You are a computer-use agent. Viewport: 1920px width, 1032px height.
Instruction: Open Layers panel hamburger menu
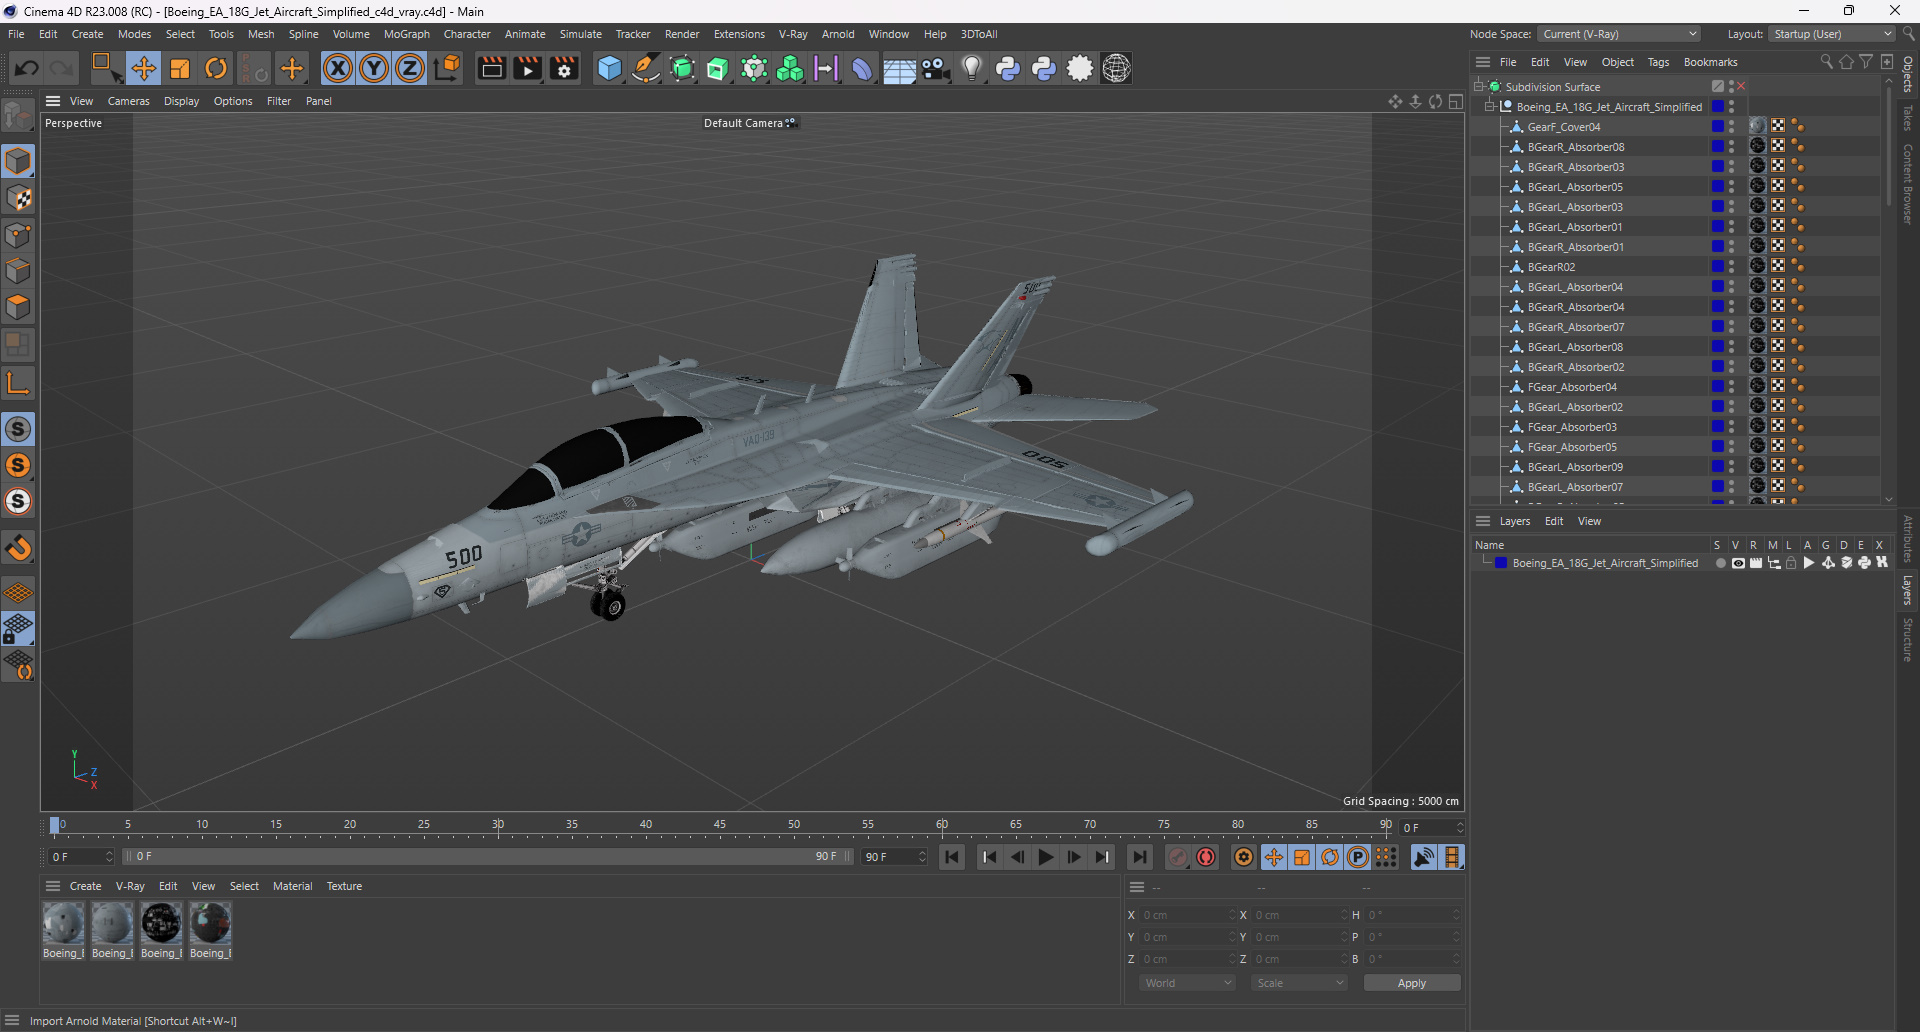1483,521
